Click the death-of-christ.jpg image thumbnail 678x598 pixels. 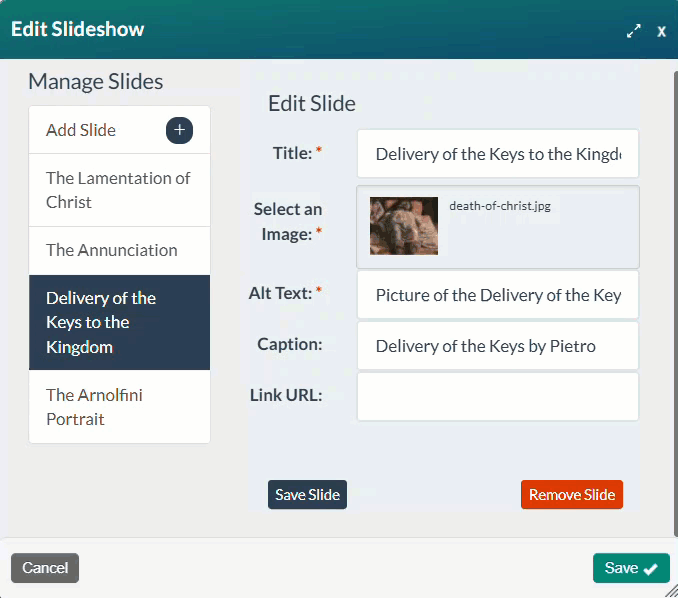403,226
